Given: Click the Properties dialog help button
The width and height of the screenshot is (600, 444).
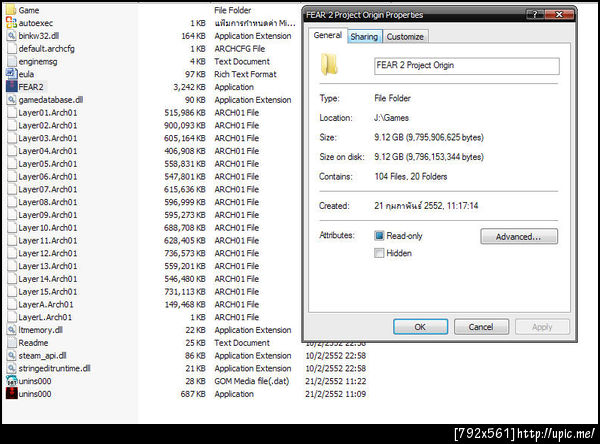Looking at the screenshot, I should coord(535,15).
